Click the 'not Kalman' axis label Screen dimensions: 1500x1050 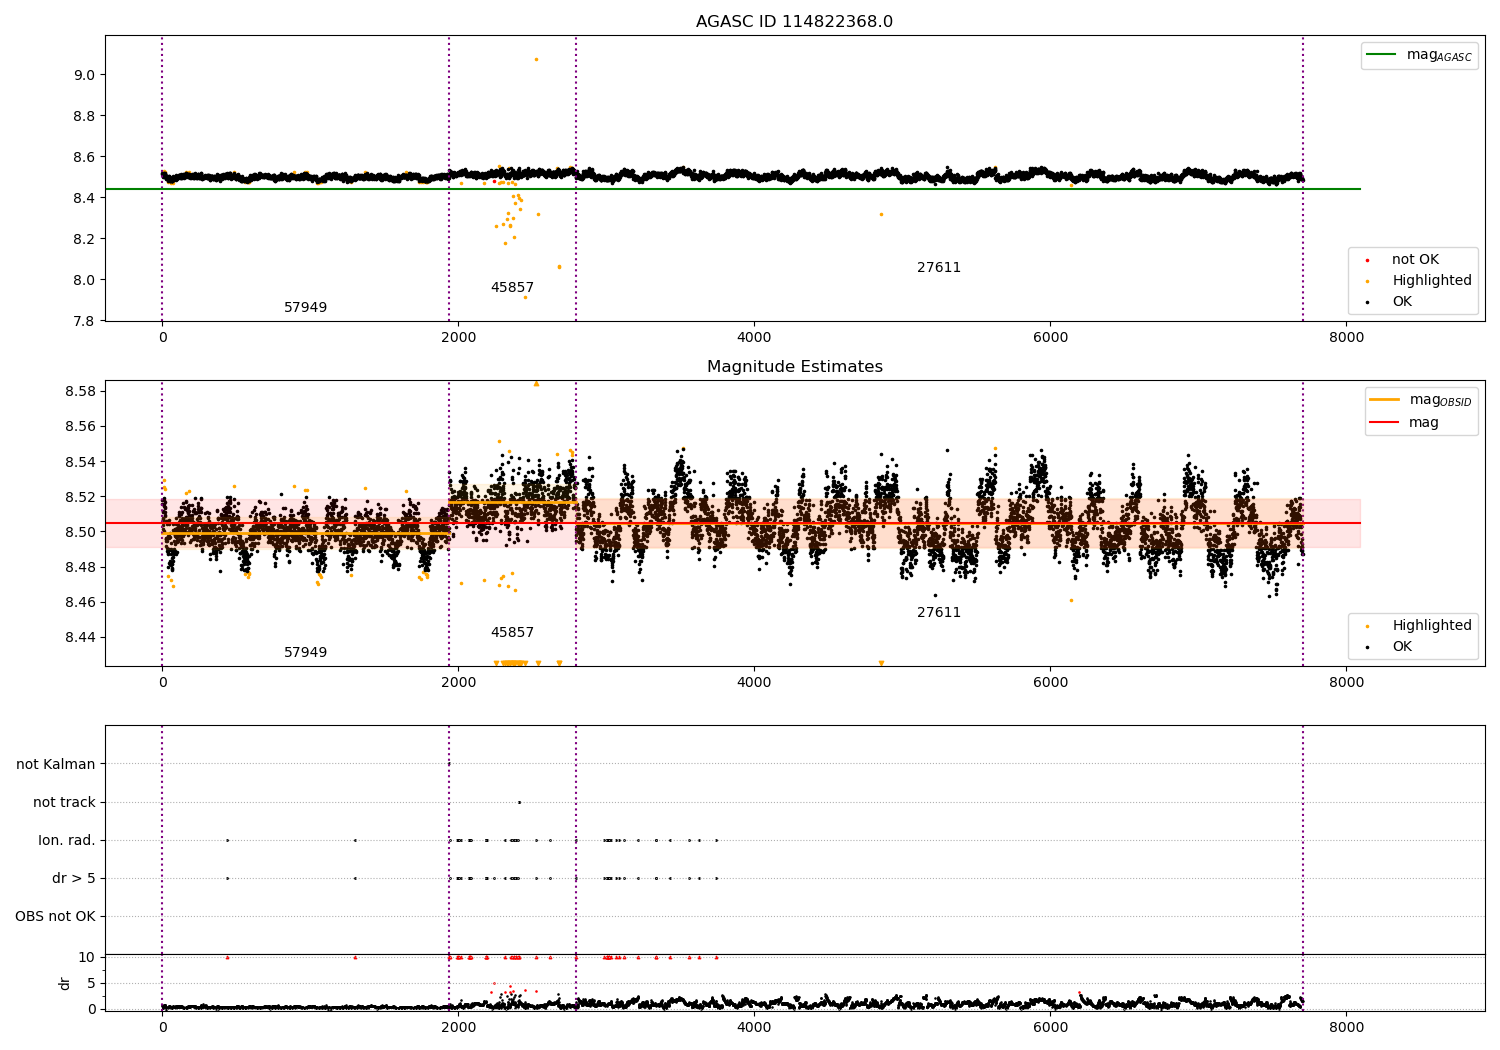(56, 765)
